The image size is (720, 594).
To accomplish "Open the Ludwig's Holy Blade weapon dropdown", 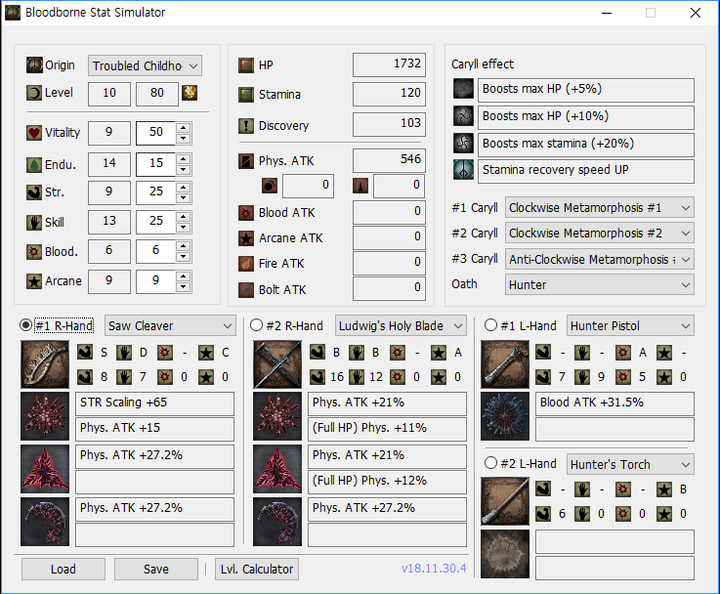I will (401, 326).
